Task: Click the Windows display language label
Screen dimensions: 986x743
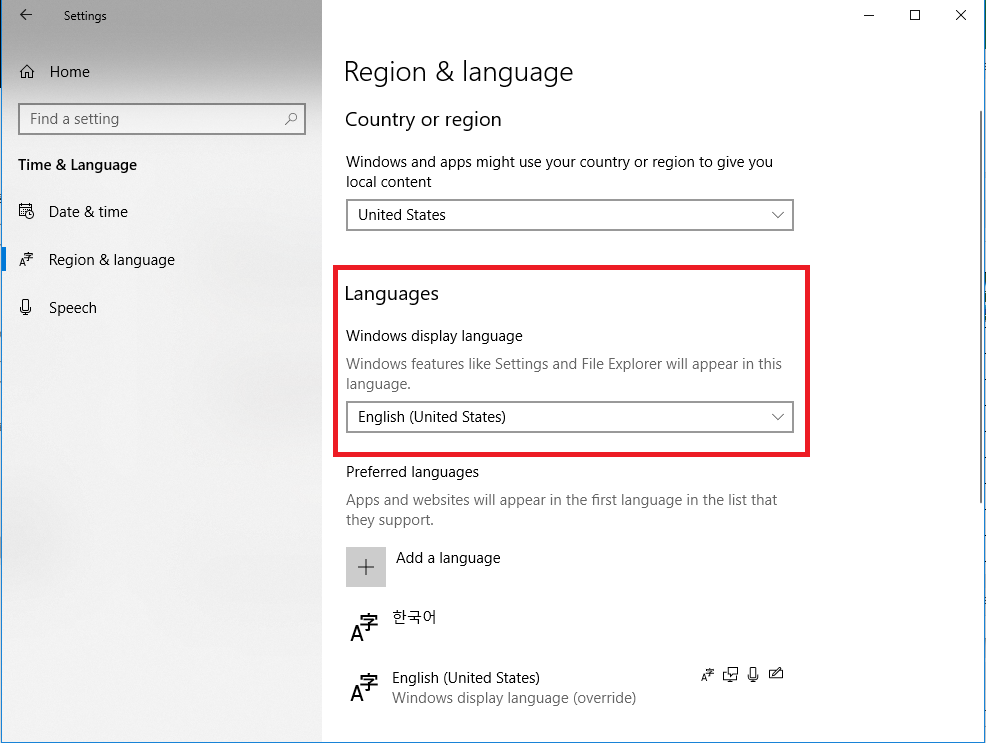Action: tap(434, 336)
